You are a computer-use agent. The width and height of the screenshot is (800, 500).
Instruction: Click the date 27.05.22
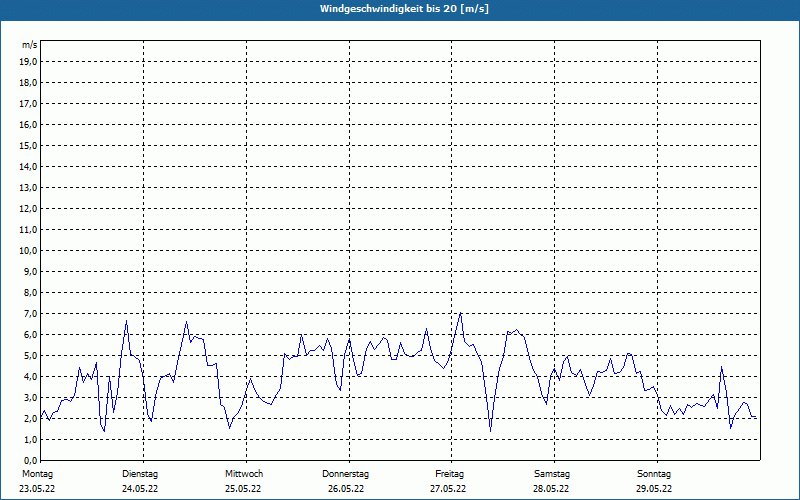(448, 489)
